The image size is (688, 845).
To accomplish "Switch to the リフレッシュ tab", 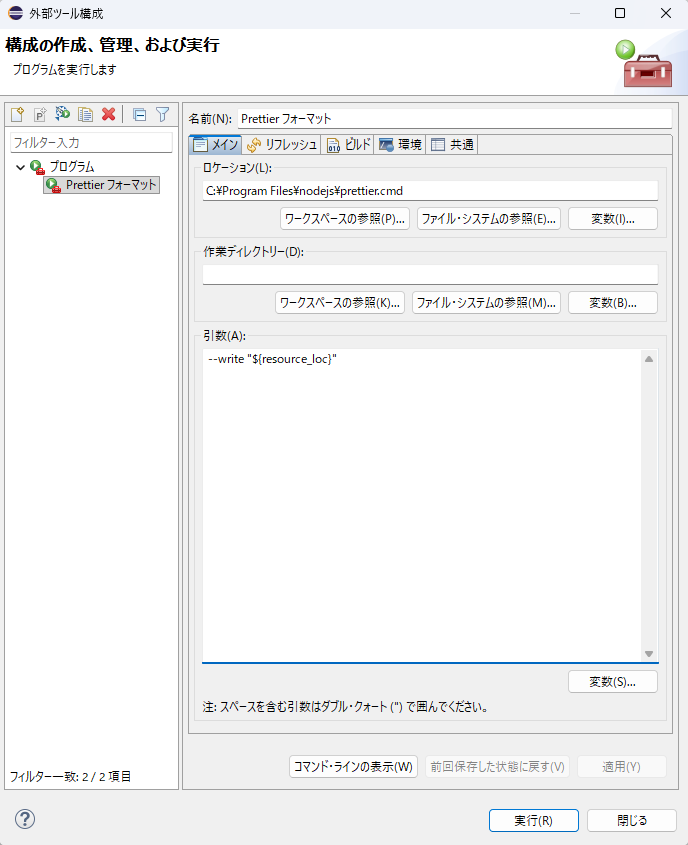I will click(x=283, y=145).
